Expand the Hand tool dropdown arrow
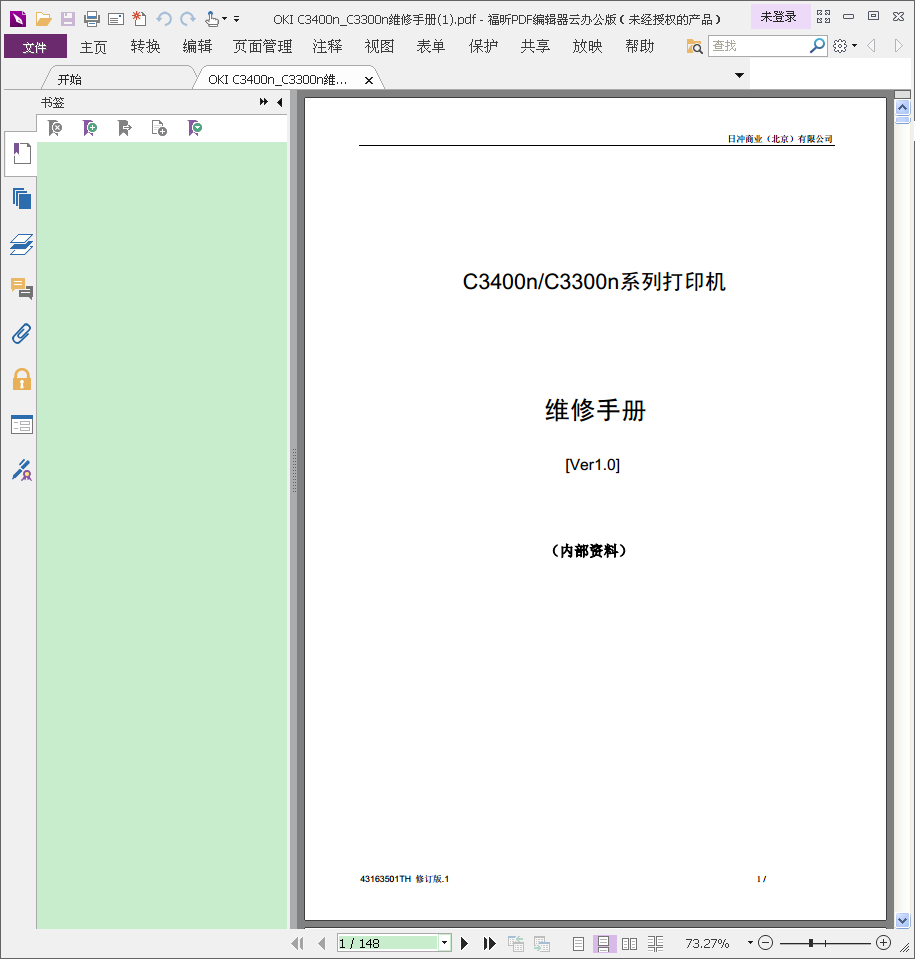Screen dimensions: 915x959 coord(224,19)
